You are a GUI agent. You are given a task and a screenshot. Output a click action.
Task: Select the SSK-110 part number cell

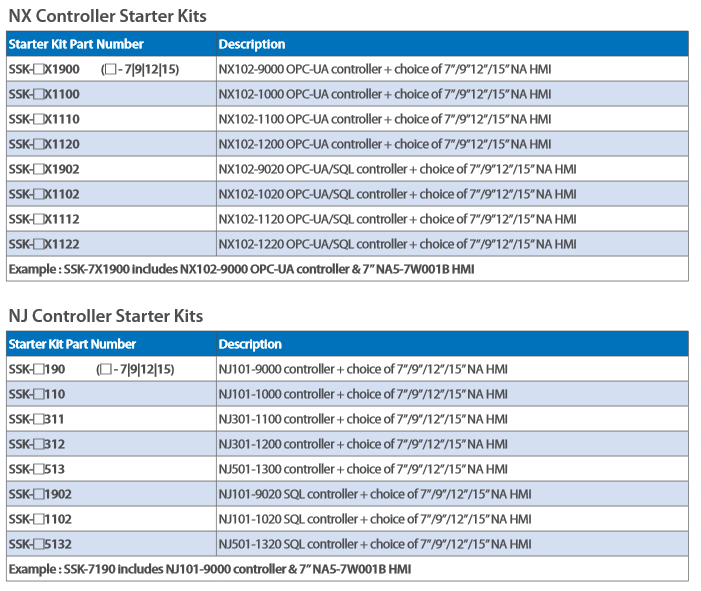click(x=111, y=394)
